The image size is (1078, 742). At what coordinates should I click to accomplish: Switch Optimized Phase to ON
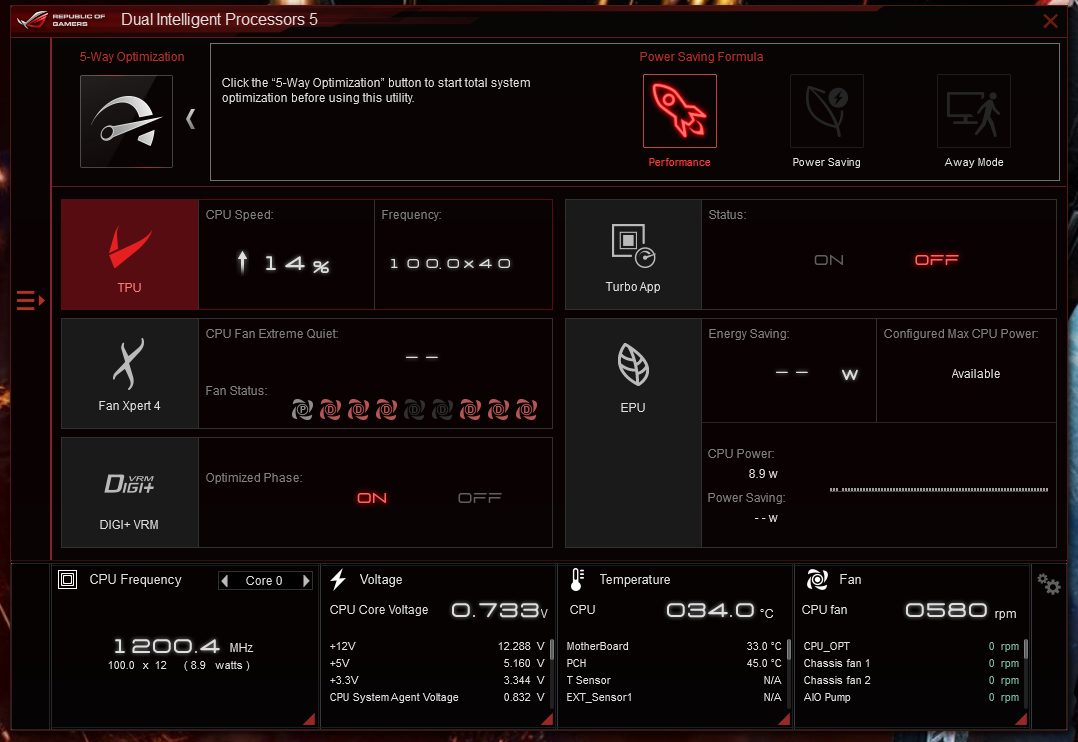(372, 498)
